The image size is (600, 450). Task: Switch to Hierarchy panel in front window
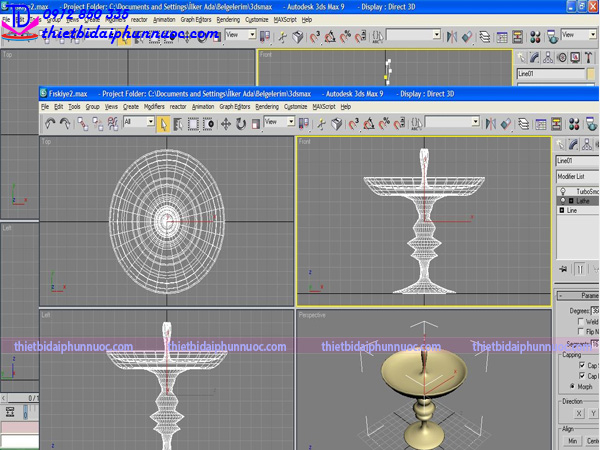click(587, 144)
